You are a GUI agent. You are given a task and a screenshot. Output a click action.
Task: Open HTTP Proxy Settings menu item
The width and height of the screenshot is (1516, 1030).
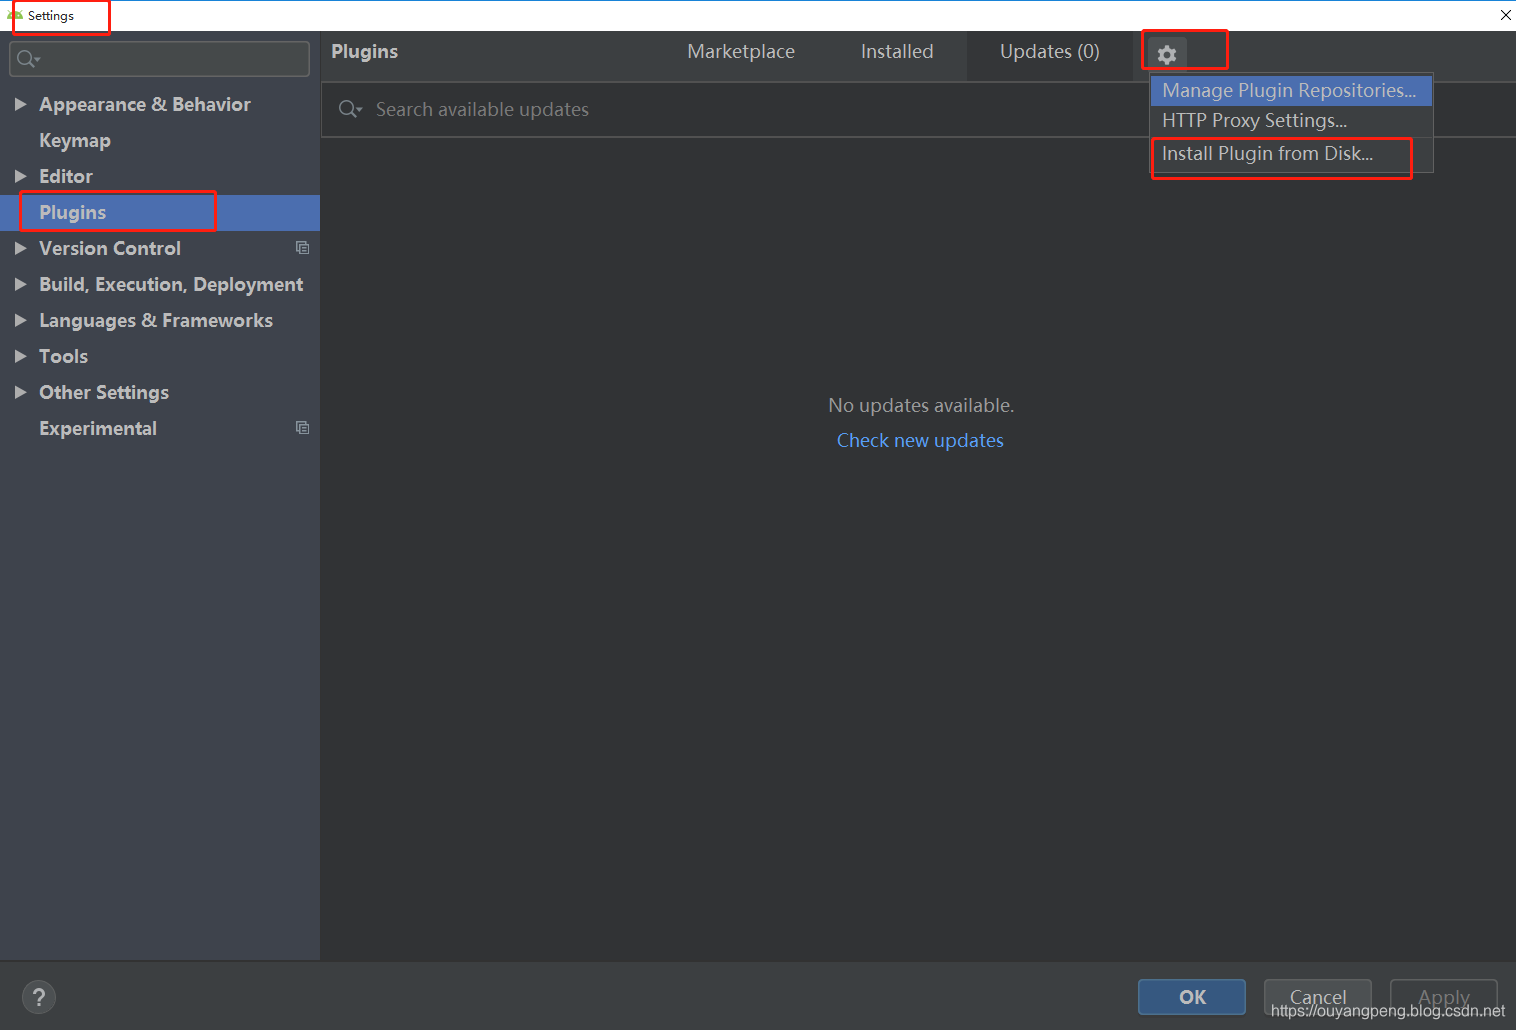(1291, 121)
